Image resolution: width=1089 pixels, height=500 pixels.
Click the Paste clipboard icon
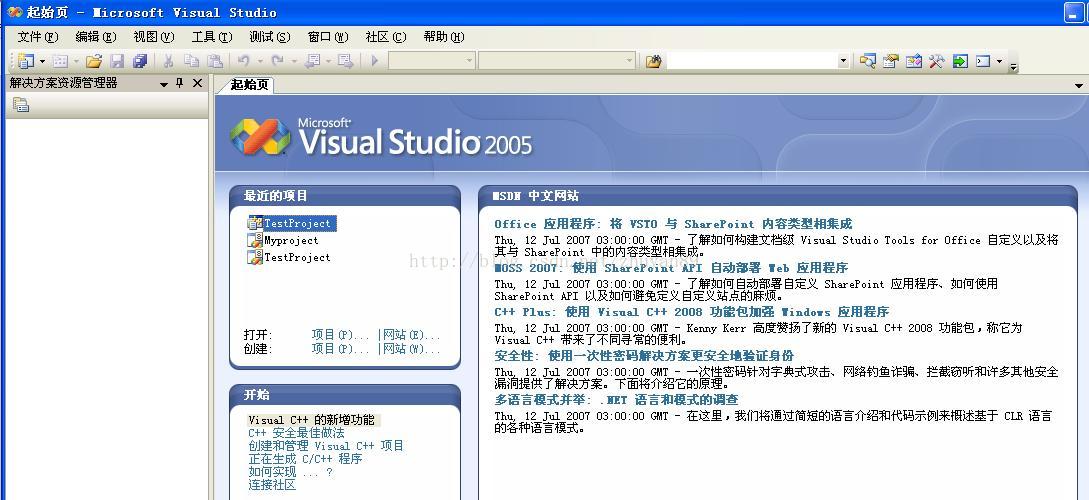tap(215, 61)
